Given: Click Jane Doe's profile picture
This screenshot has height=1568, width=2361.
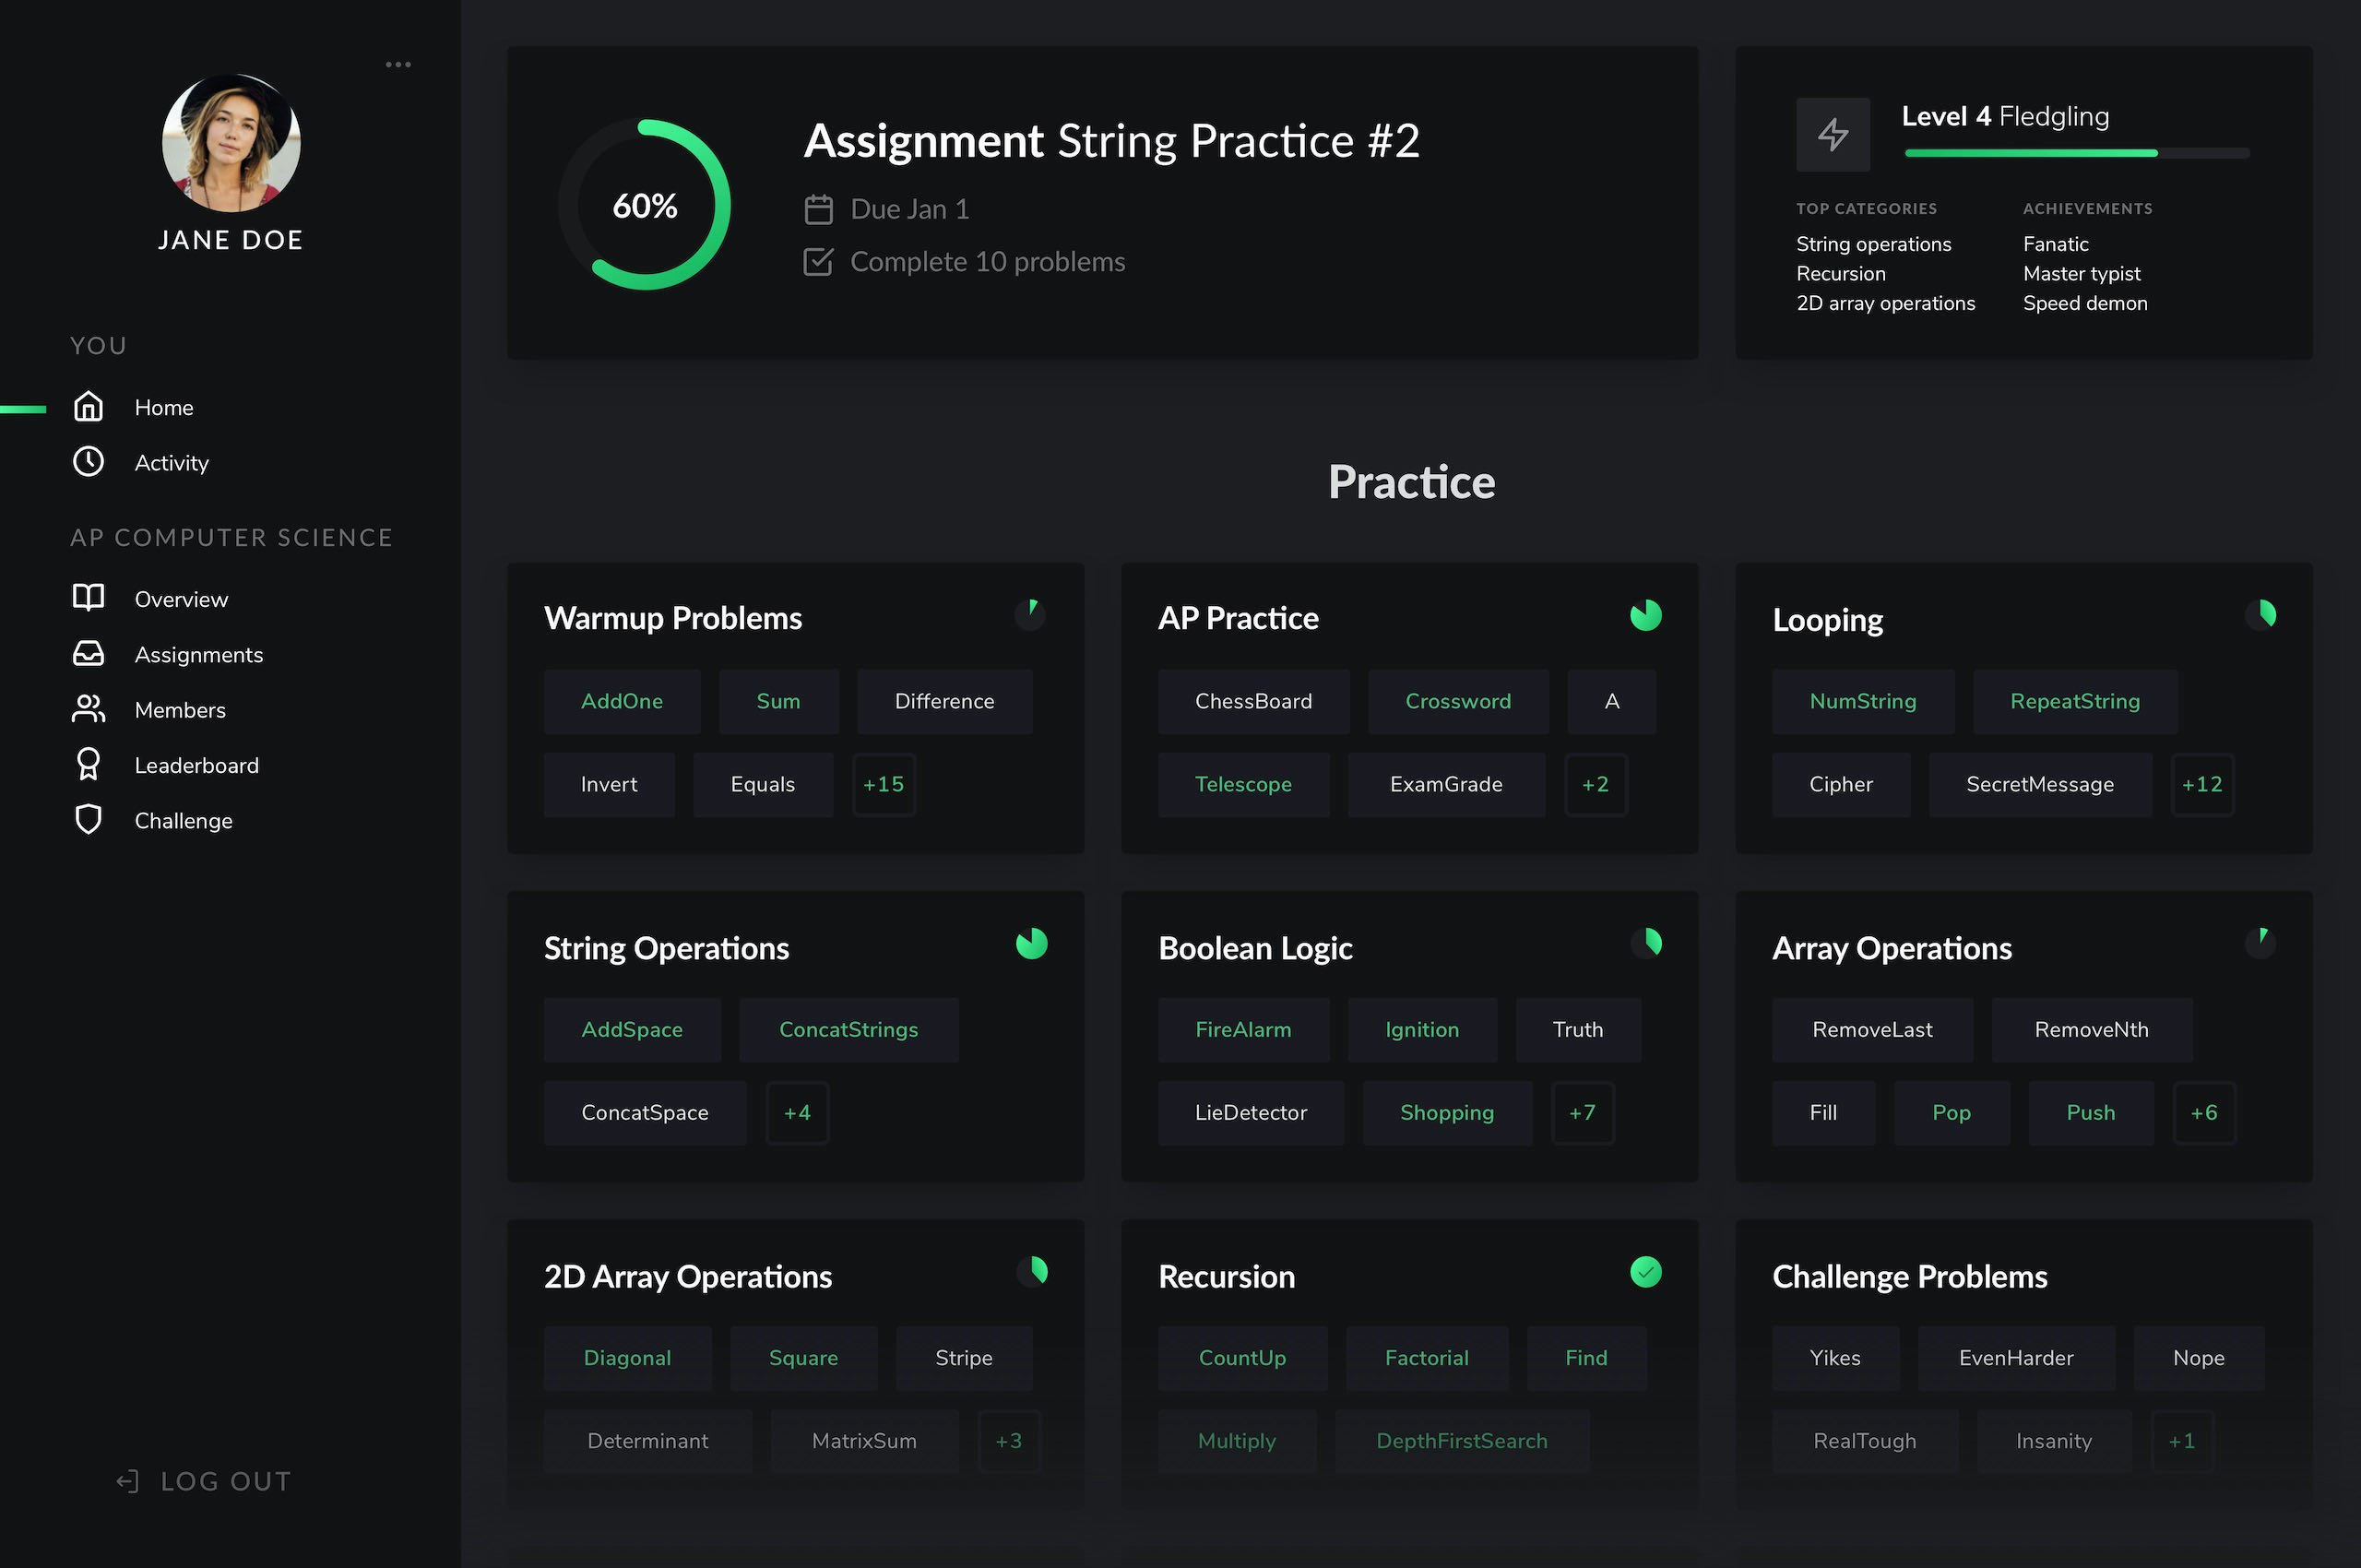Looking at the screenshot, I should pos(230,143).
